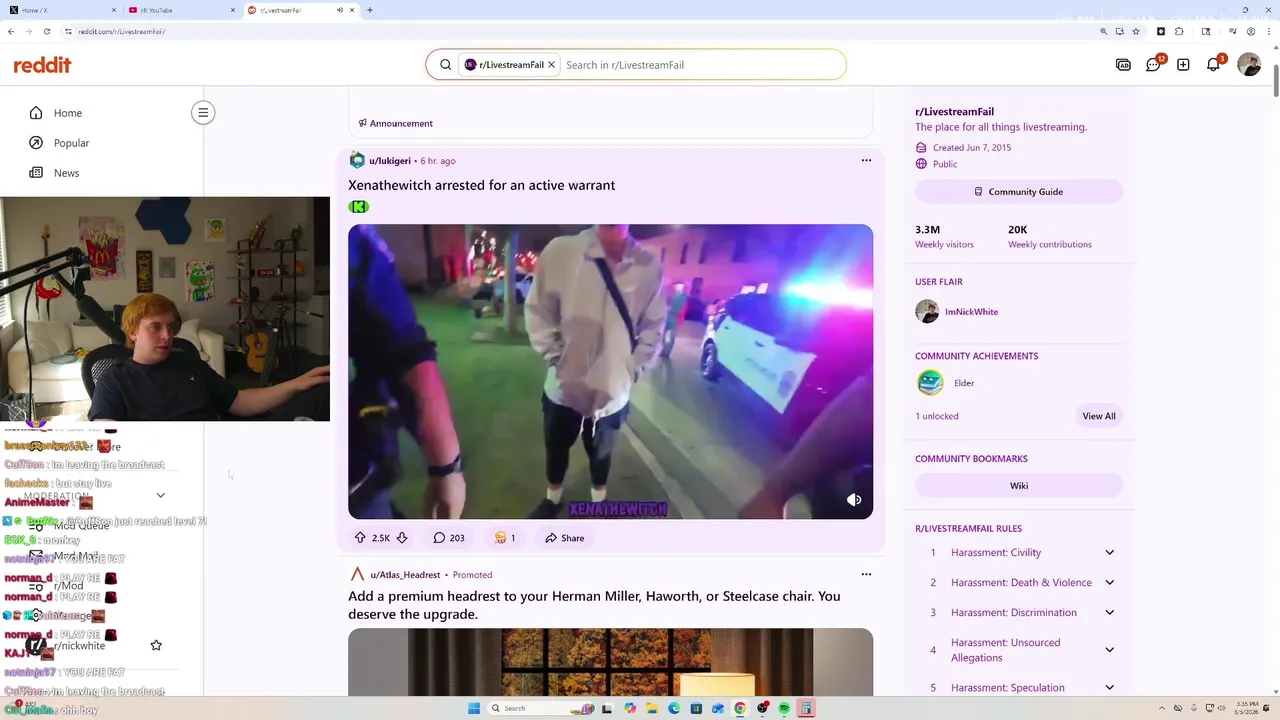Open File Explorer from taskbar
The width and height of the screenshot is (1280, 720).
pos(652,708)
